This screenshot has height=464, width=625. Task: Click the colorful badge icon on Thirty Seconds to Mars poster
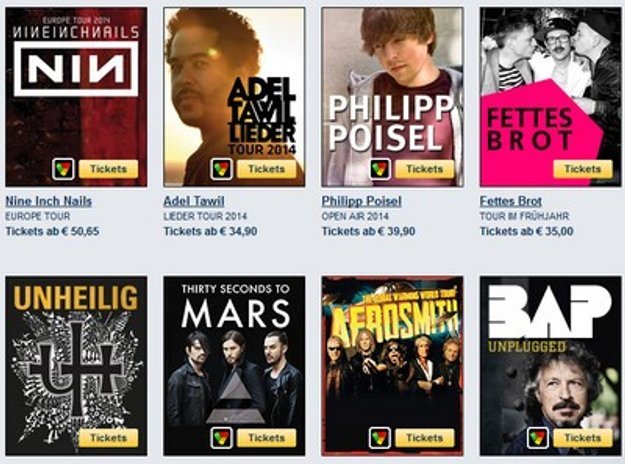click(221, 438)
